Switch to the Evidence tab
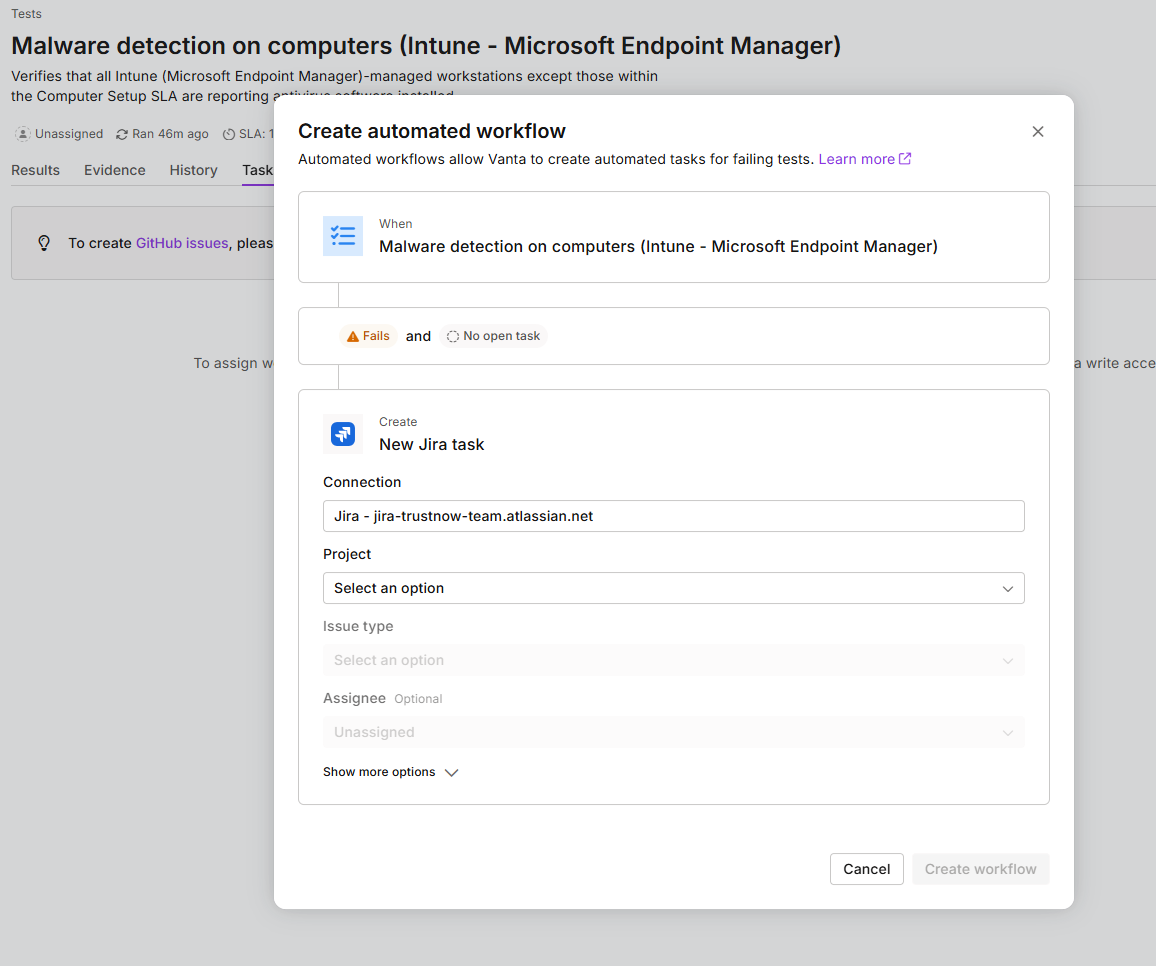 point(115,170)
